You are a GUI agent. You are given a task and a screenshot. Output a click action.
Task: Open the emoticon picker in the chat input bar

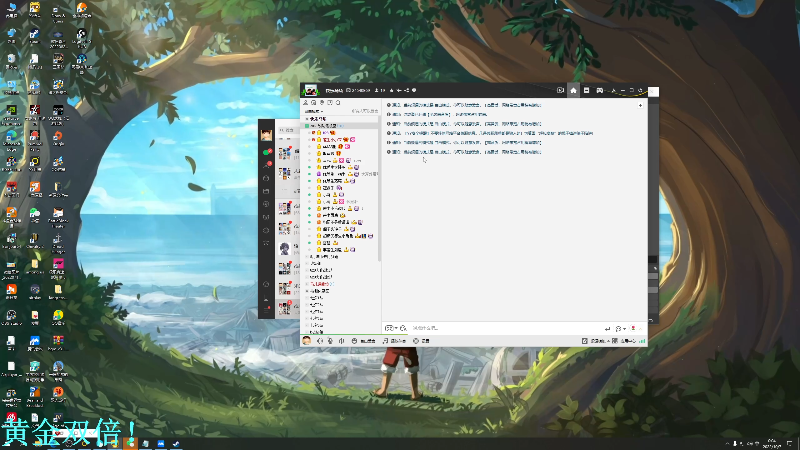pos(389,328)
